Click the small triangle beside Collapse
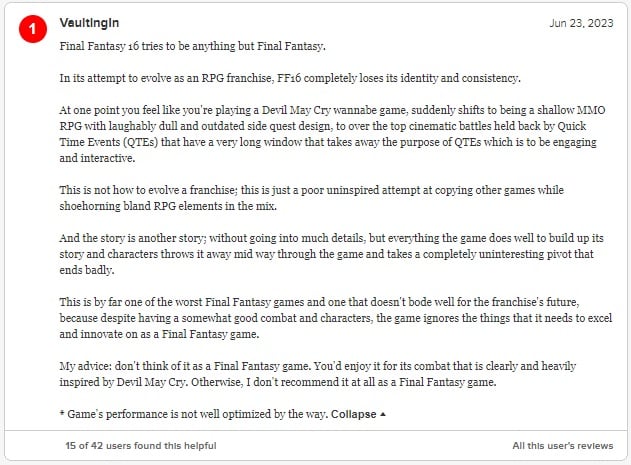 click(383, 414)
